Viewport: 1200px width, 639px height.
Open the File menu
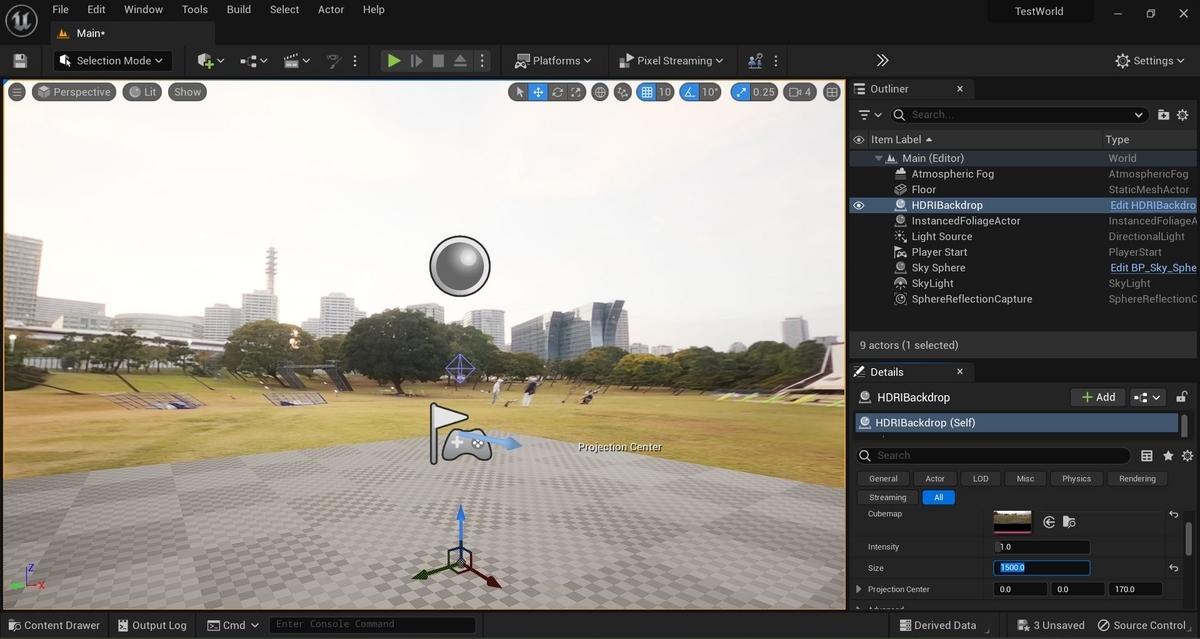point(60,9)
